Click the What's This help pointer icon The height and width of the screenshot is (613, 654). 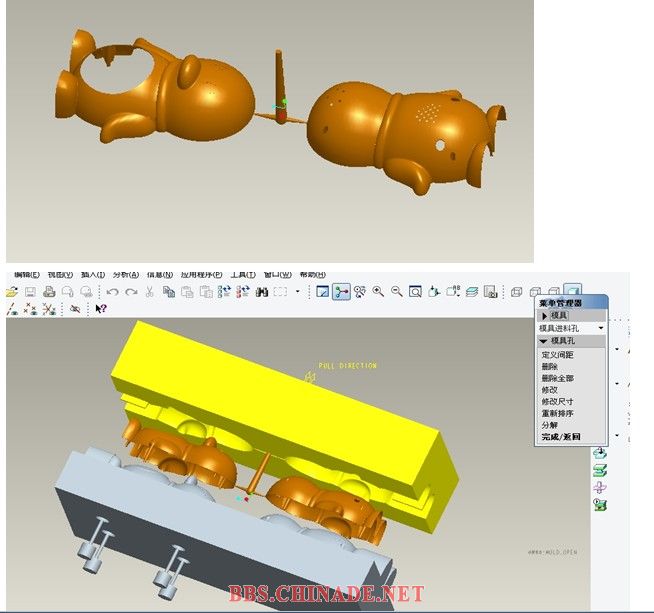[x=101, y=310]
